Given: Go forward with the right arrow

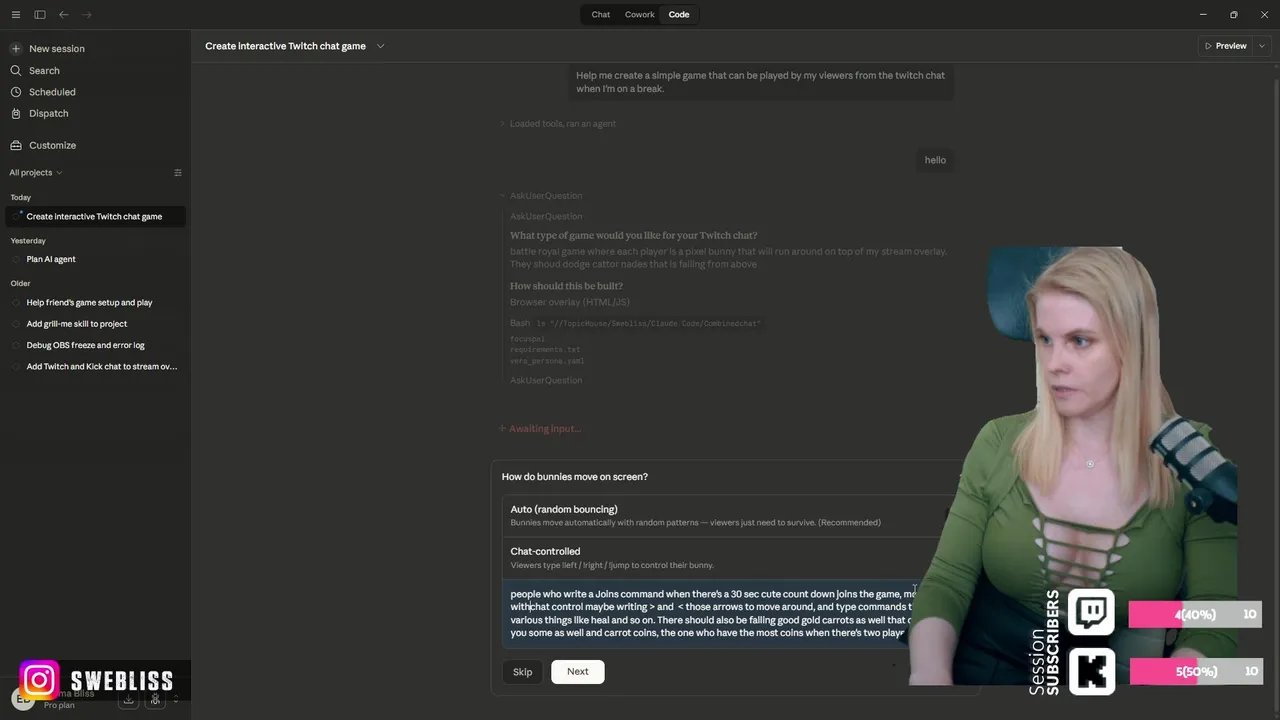Looking at the screenshot, I should [x=87, y=15].
